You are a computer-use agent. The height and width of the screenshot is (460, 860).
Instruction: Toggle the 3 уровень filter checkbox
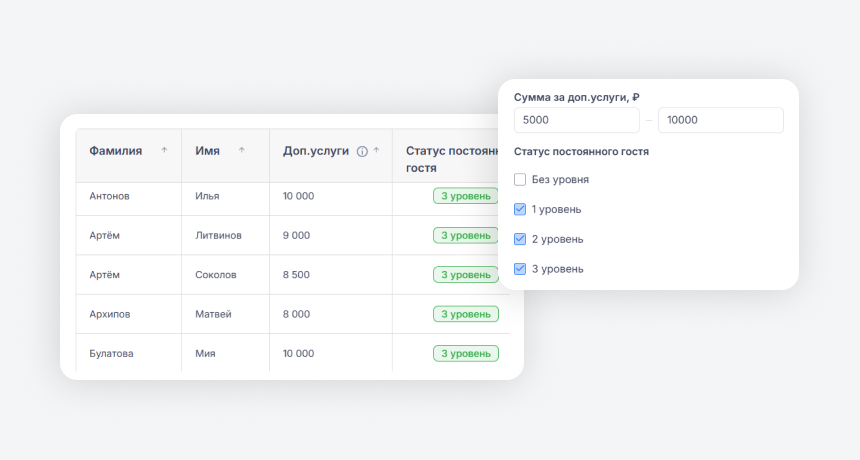click(x=520, y=269)
